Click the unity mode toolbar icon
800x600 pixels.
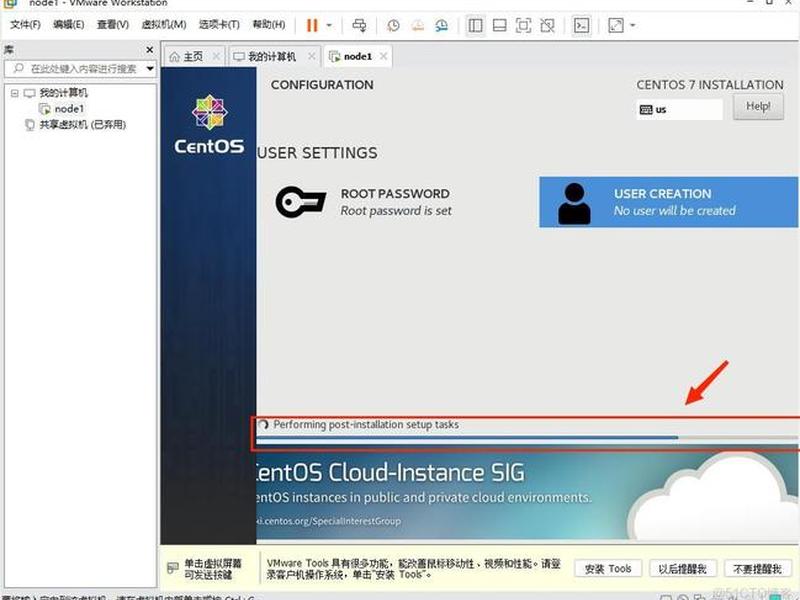(x=547, y=25)
